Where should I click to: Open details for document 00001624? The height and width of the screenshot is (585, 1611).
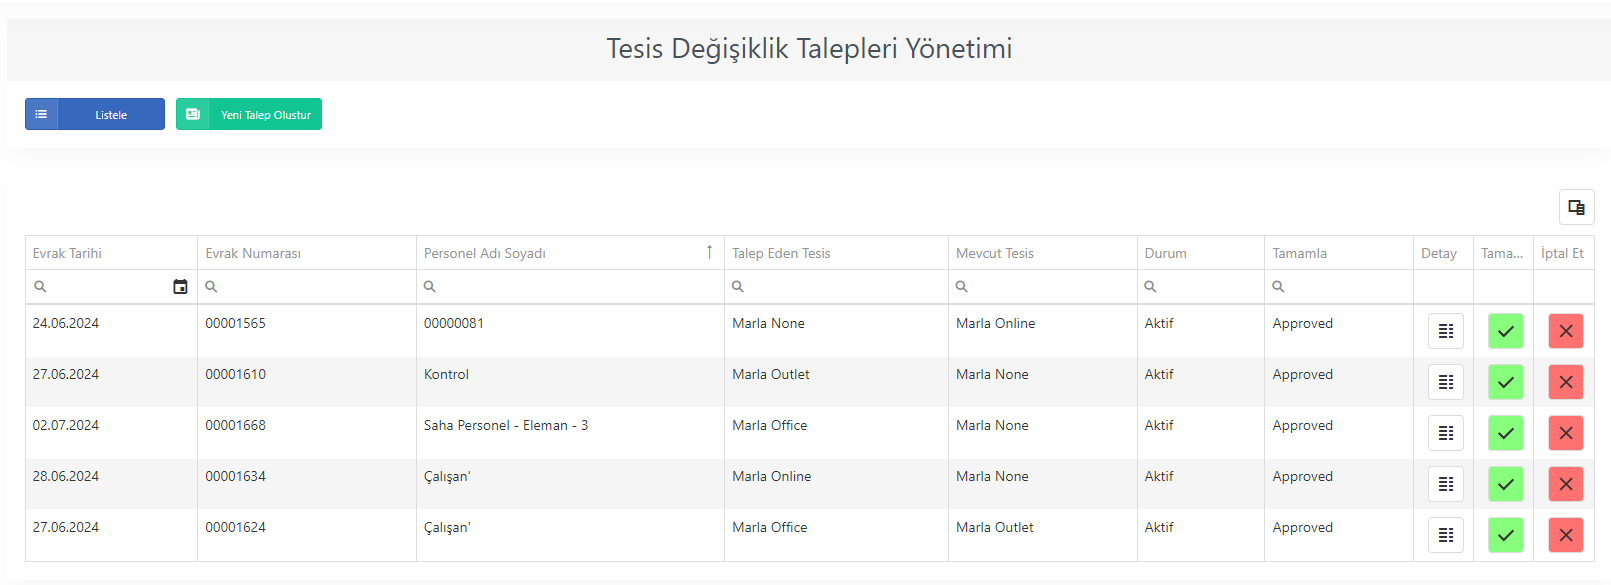point(1445,535)
